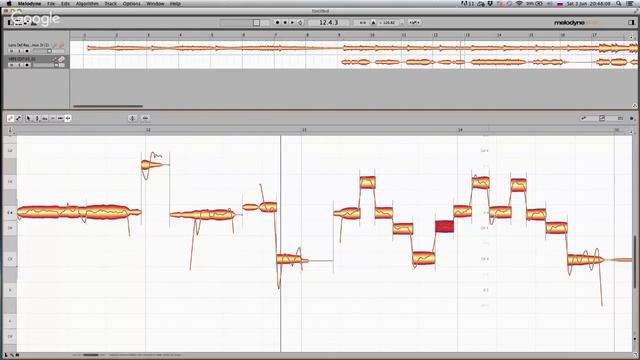Click the metronome icon in the transport bar
This screenshot has width=640, height=360.
pos(373,22)
